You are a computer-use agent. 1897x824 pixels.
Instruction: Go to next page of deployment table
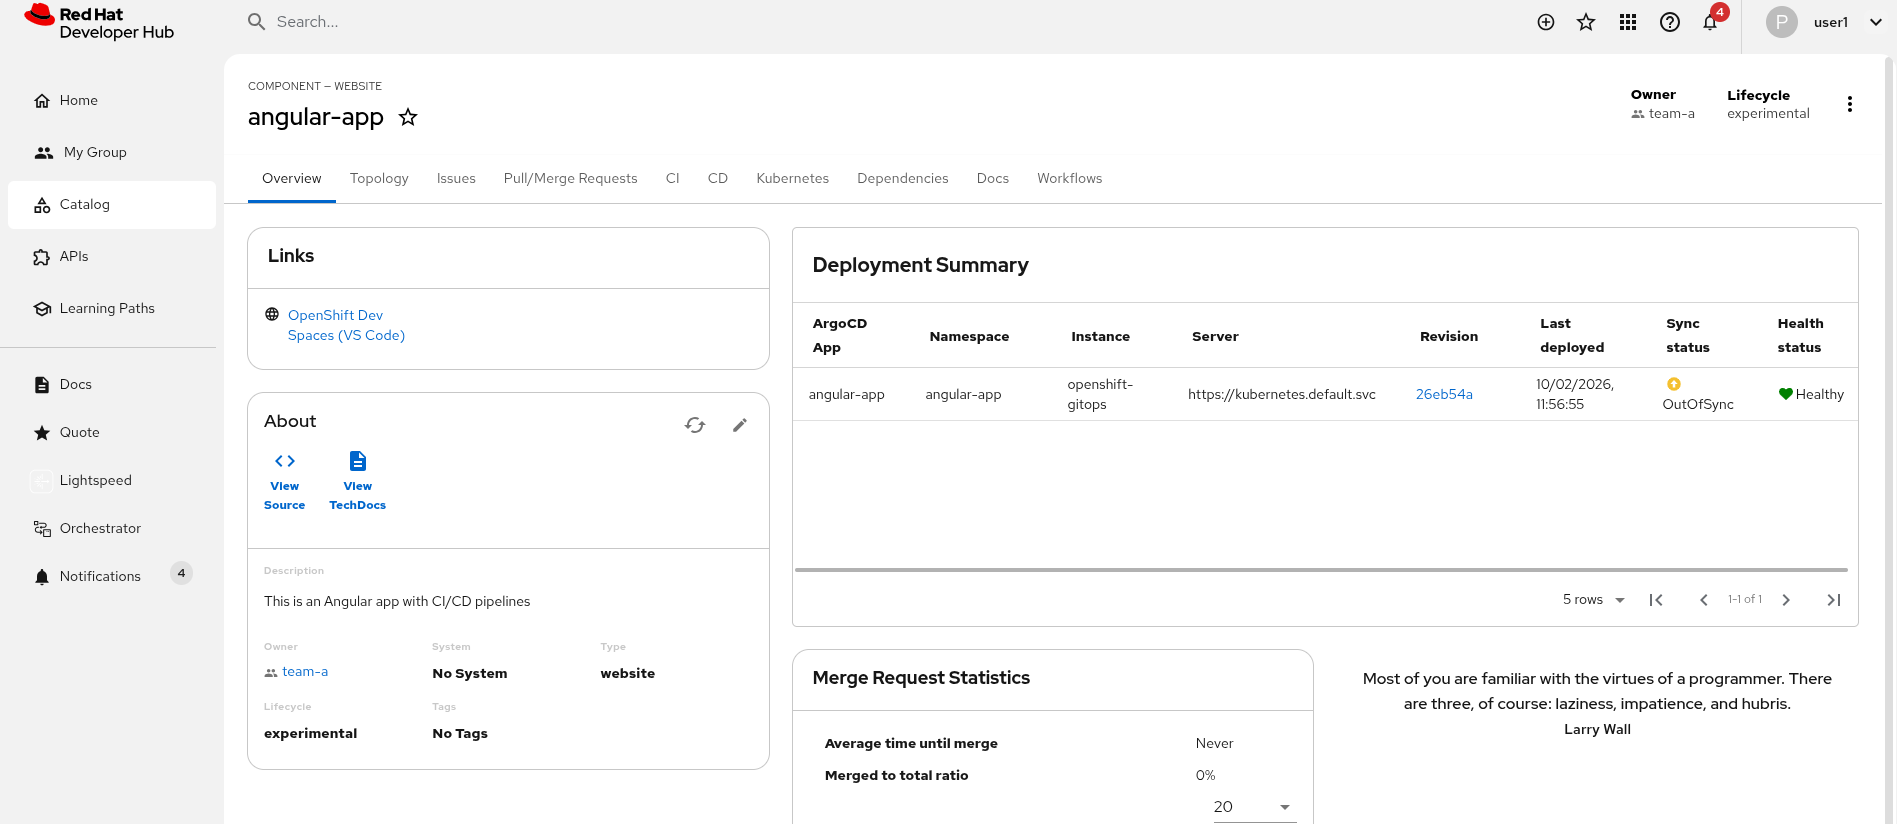(1786, 600)
